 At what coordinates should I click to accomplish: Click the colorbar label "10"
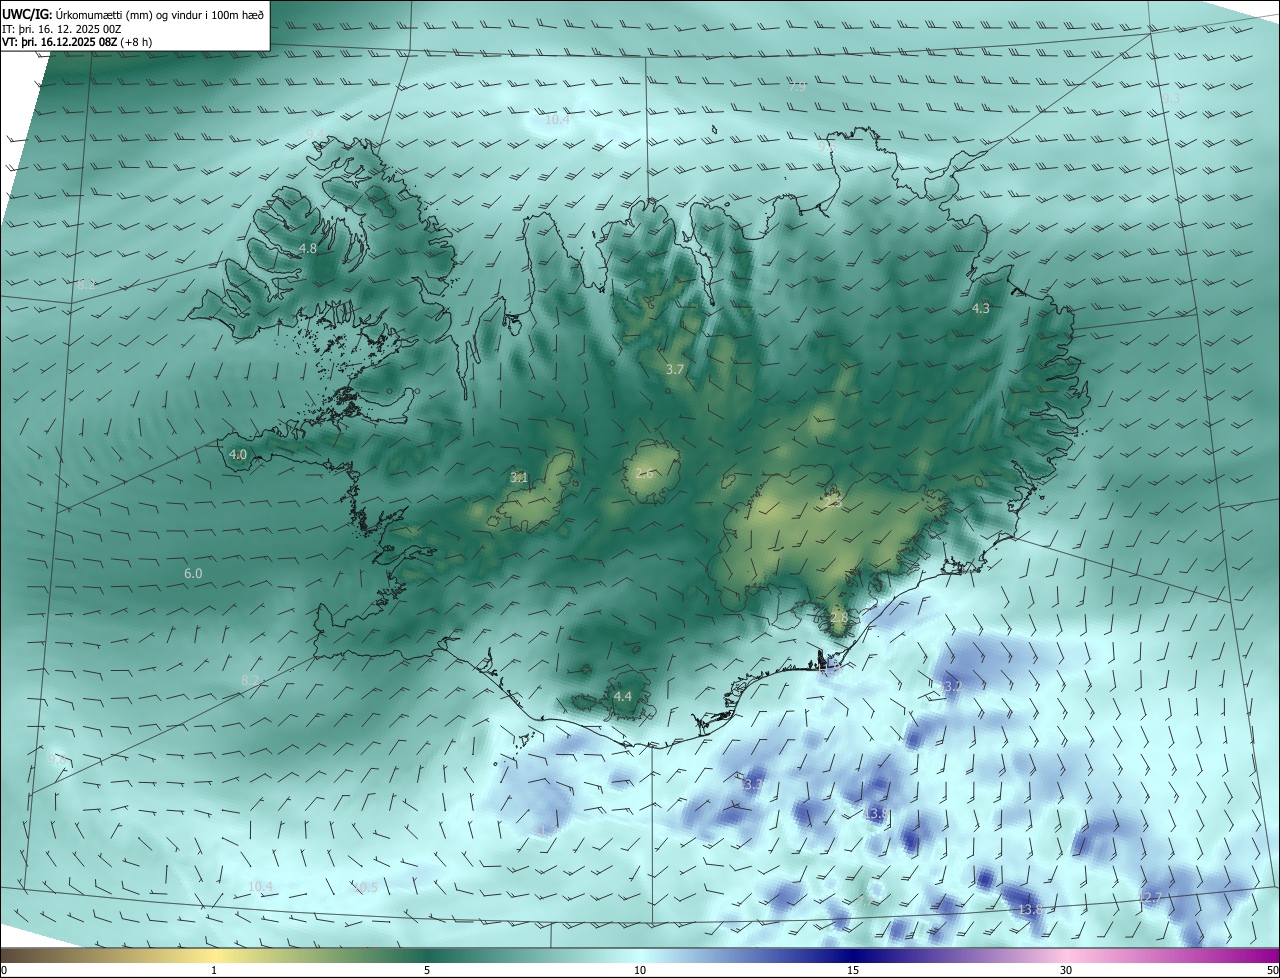click(640, 970)
